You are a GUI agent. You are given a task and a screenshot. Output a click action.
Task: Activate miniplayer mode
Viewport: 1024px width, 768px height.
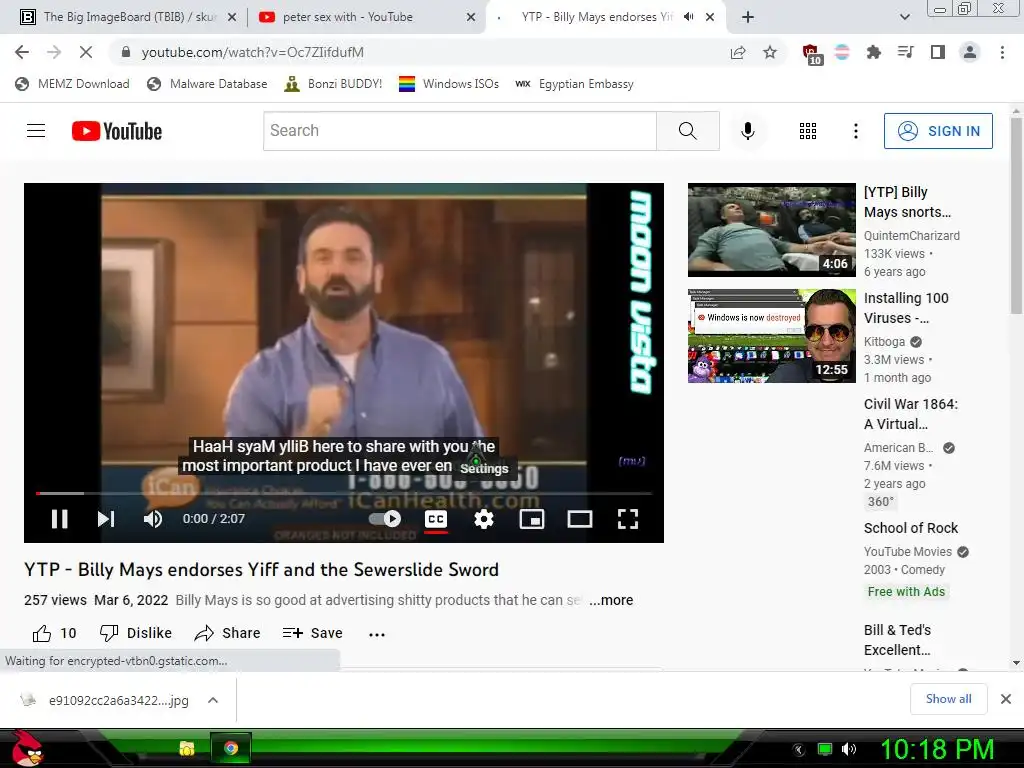(532, 519)
